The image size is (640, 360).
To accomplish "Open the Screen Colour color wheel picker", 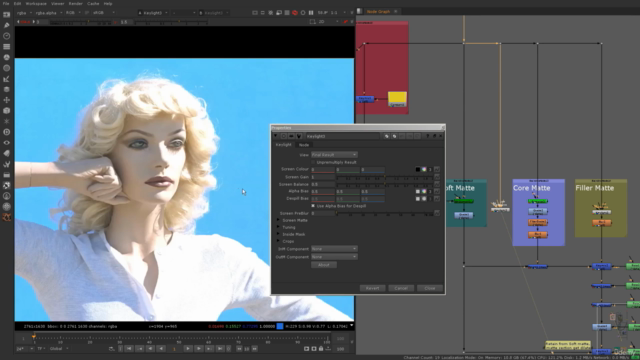I will (424, 169).
